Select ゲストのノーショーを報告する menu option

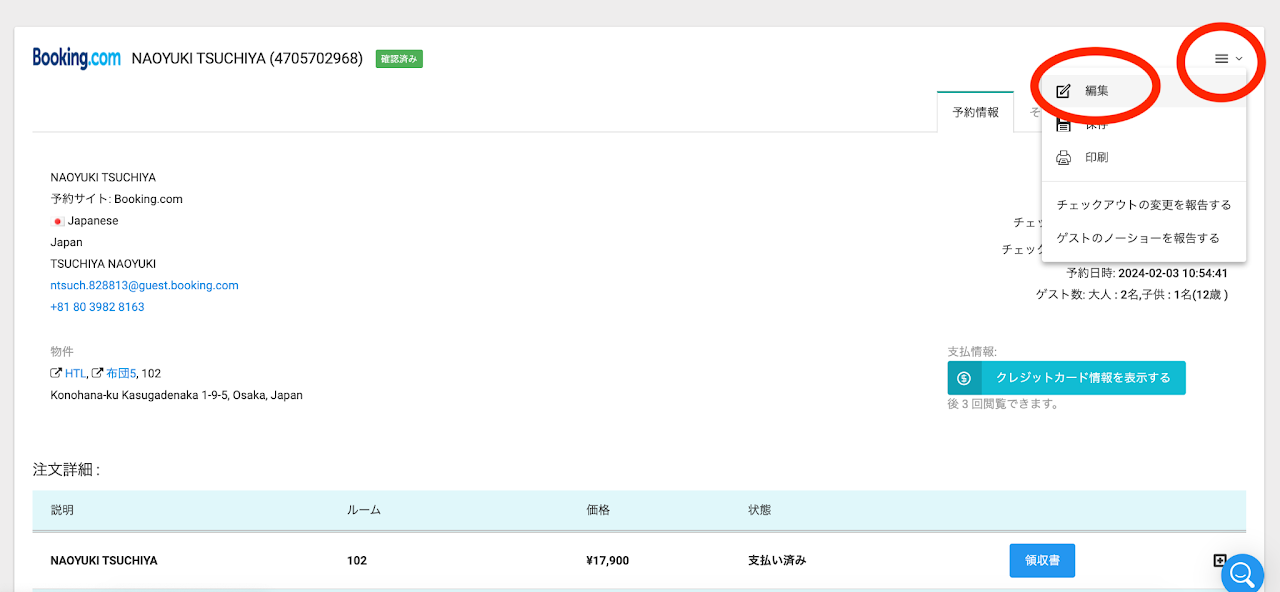point(1138,239)
